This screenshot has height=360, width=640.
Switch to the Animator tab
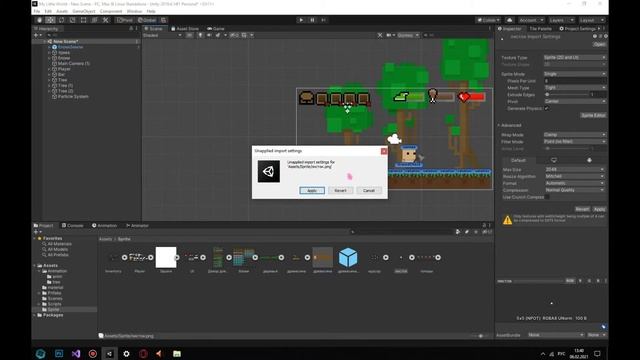point(137,225)
